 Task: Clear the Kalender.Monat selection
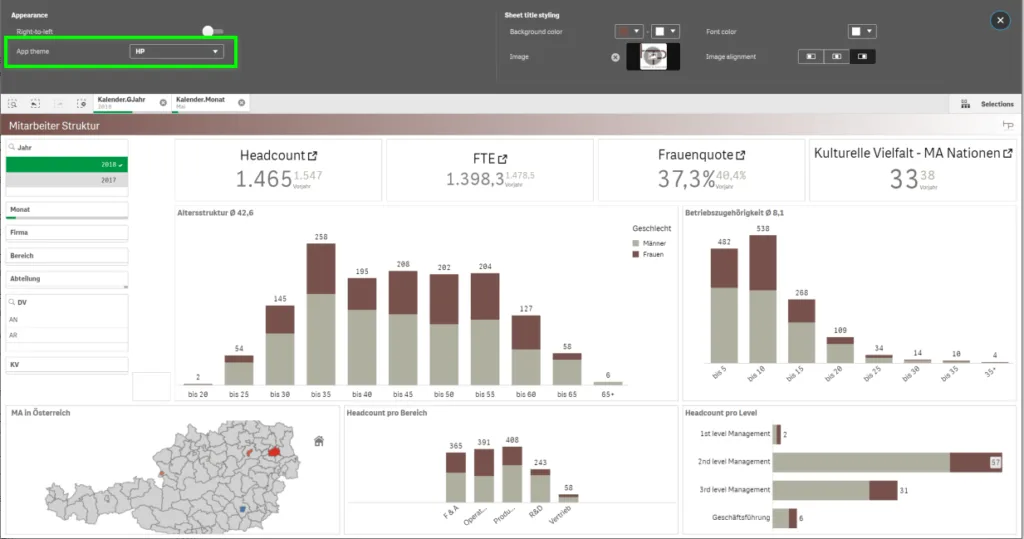coord(242,103)
